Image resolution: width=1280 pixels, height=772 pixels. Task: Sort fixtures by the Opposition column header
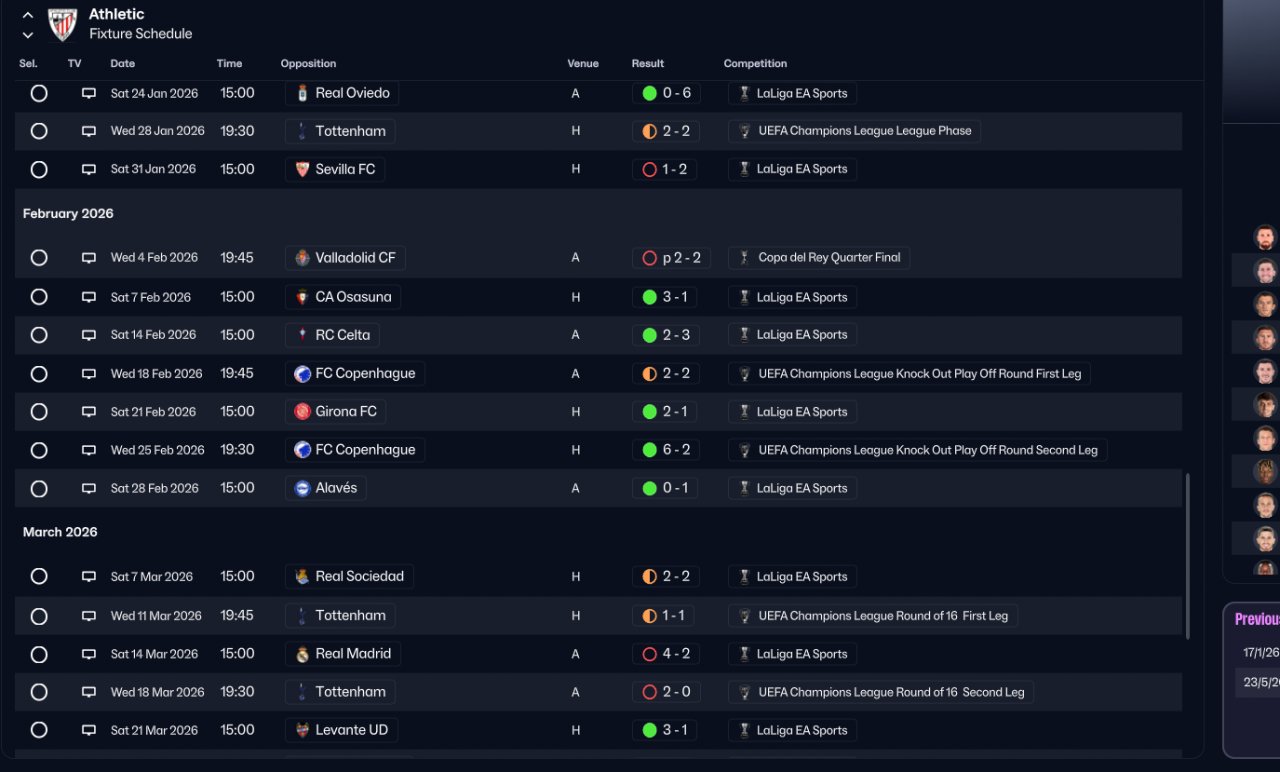click(308, 64)
